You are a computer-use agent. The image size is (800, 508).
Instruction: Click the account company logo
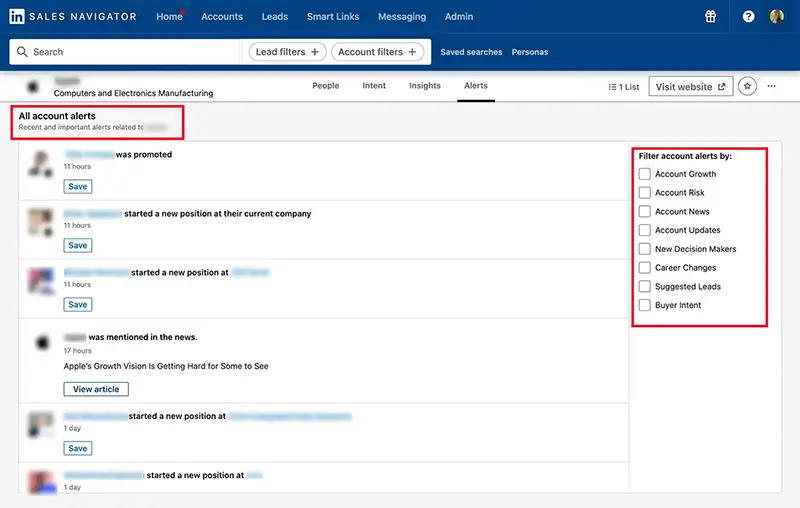click(33, 87)
